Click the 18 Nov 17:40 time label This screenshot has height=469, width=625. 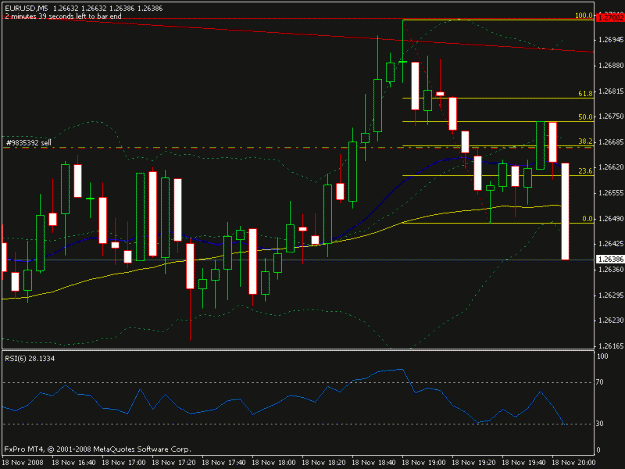coord(224,463)
